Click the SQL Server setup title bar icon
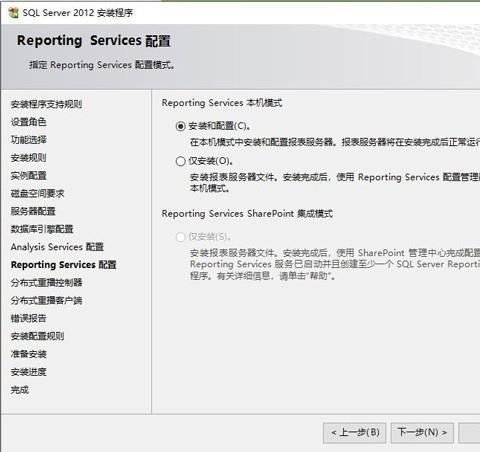The height and width of the screenshot is (452, 480). (13, 13)
